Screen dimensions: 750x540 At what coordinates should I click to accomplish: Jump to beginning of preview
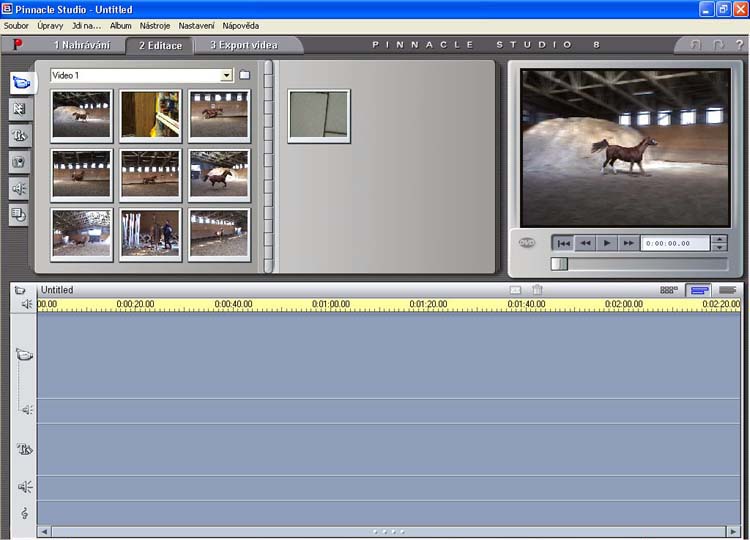(564, 243)
